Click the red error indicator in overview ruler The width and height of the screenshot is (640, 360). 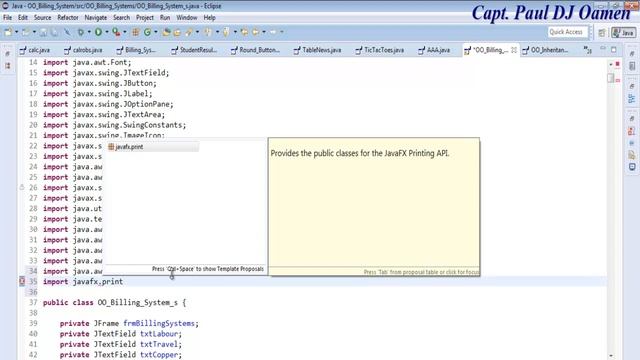618,64
